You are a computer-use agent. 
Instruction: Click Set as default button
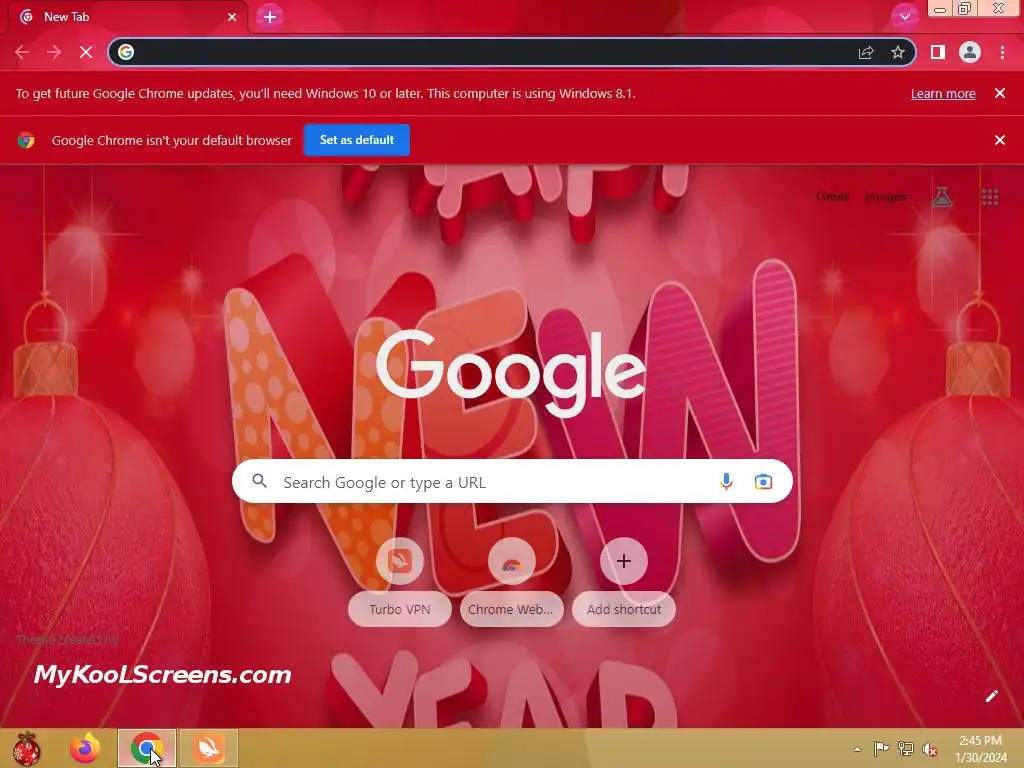tap(357, 140)
